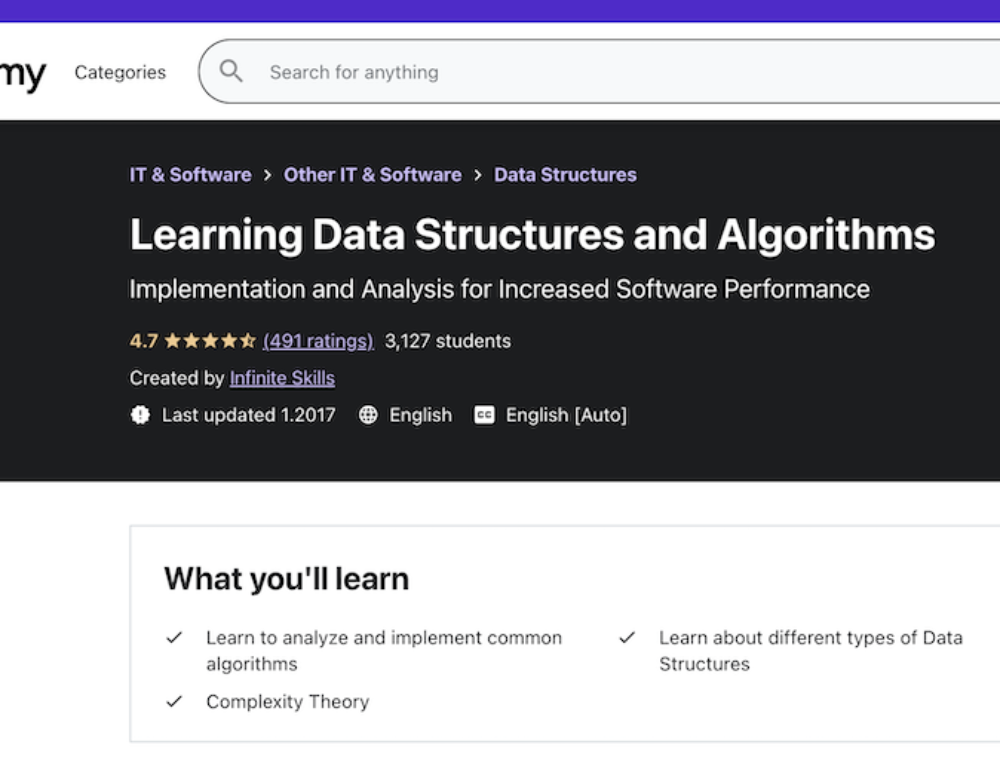Open Data Structures breadcrumb link
1000x766 pixels.
[565, 175]
